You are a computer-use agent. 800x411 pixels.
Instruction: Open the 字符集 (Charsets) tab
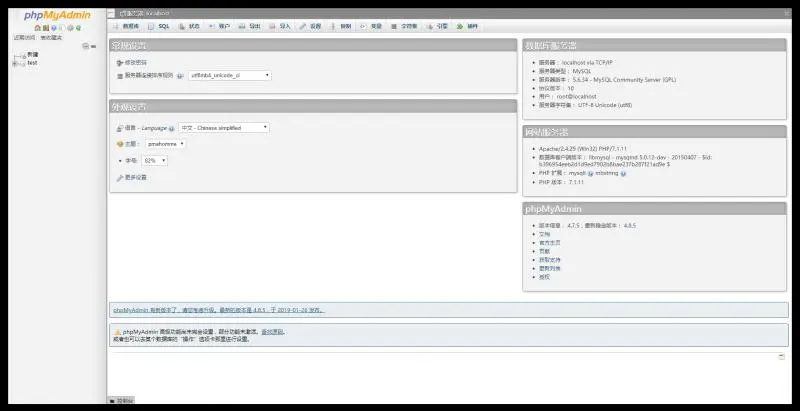pyautogui.click(x=405, y=26)
